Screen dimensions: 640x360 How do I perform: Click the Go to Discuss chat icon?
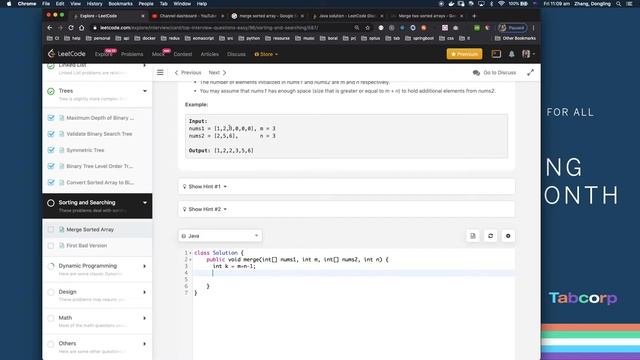476,73
